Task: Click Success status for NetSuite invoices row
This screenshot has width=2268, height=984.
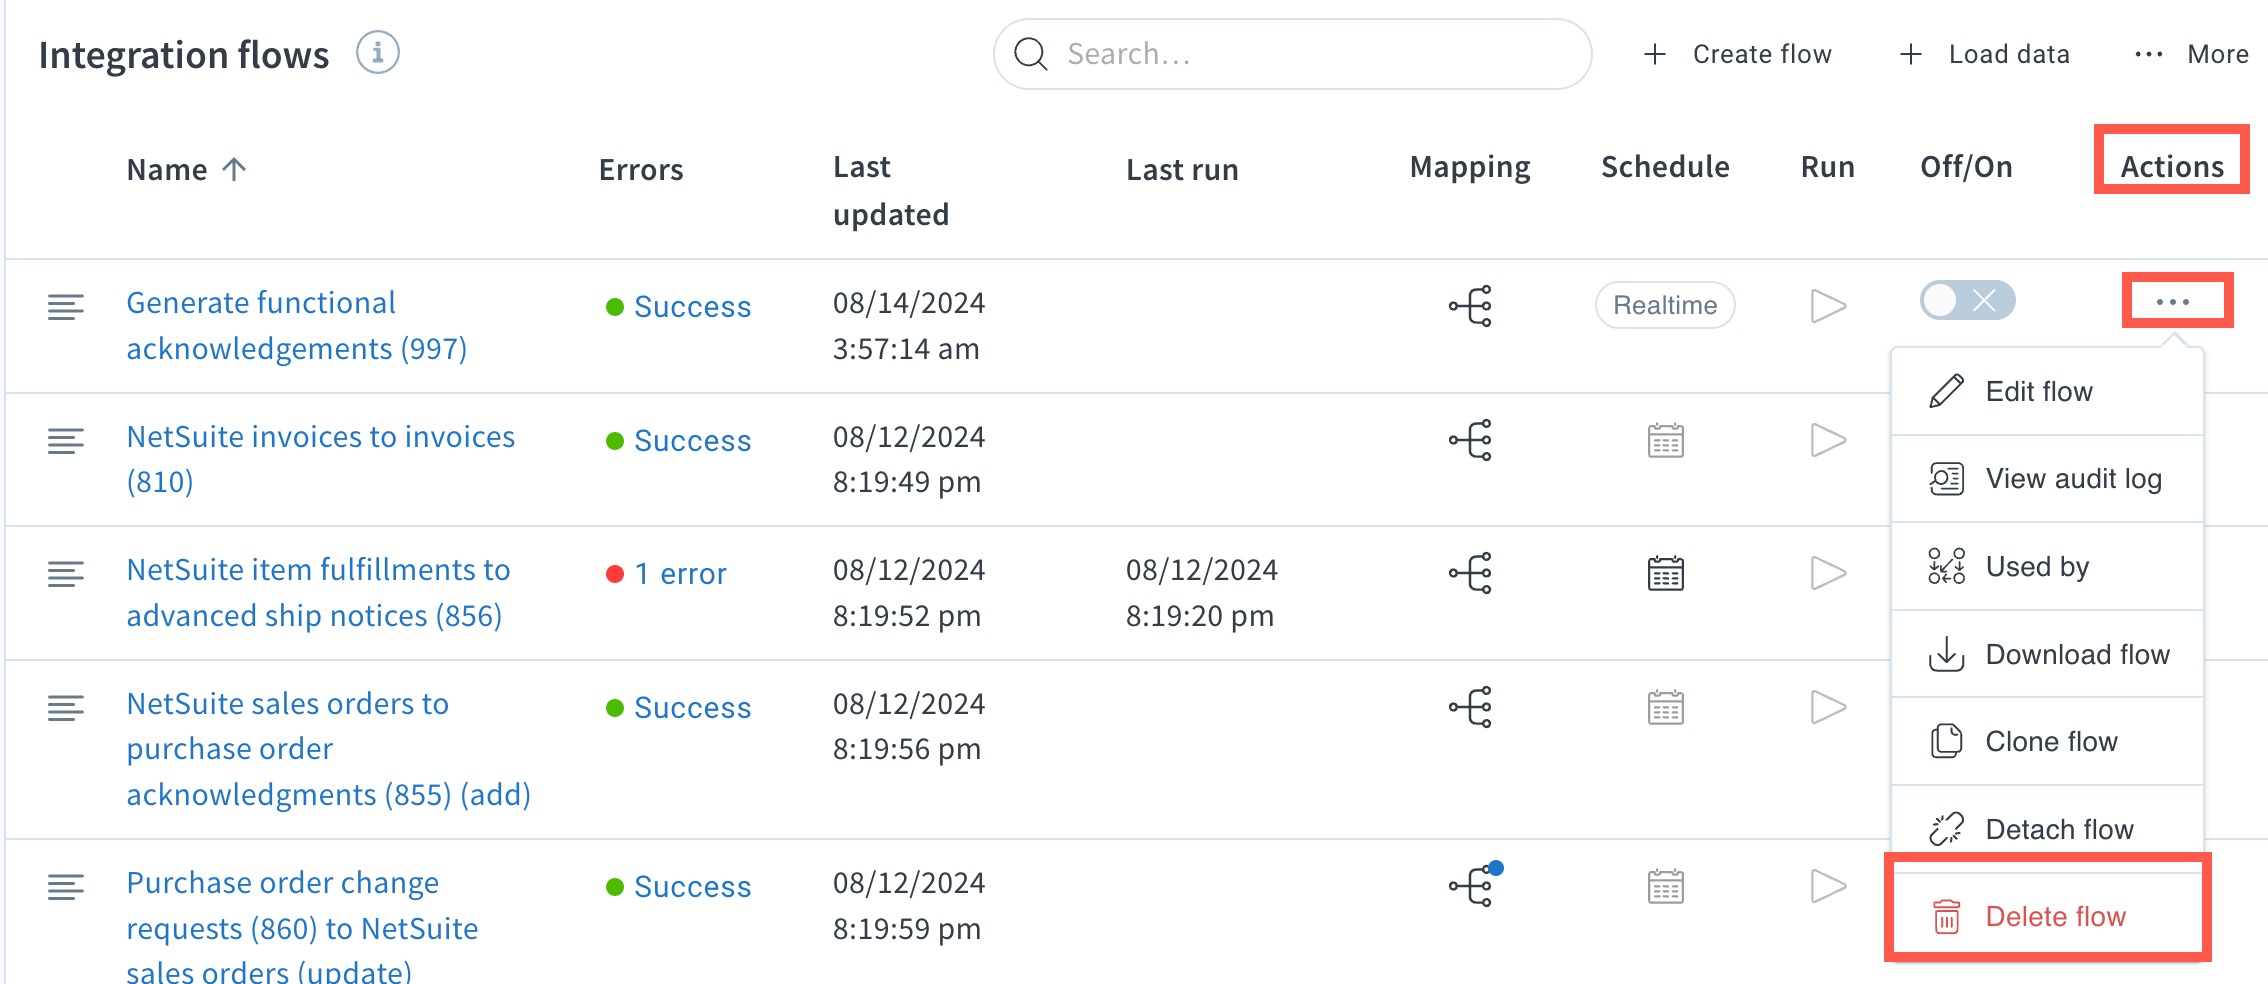Action: pos(679,440)
